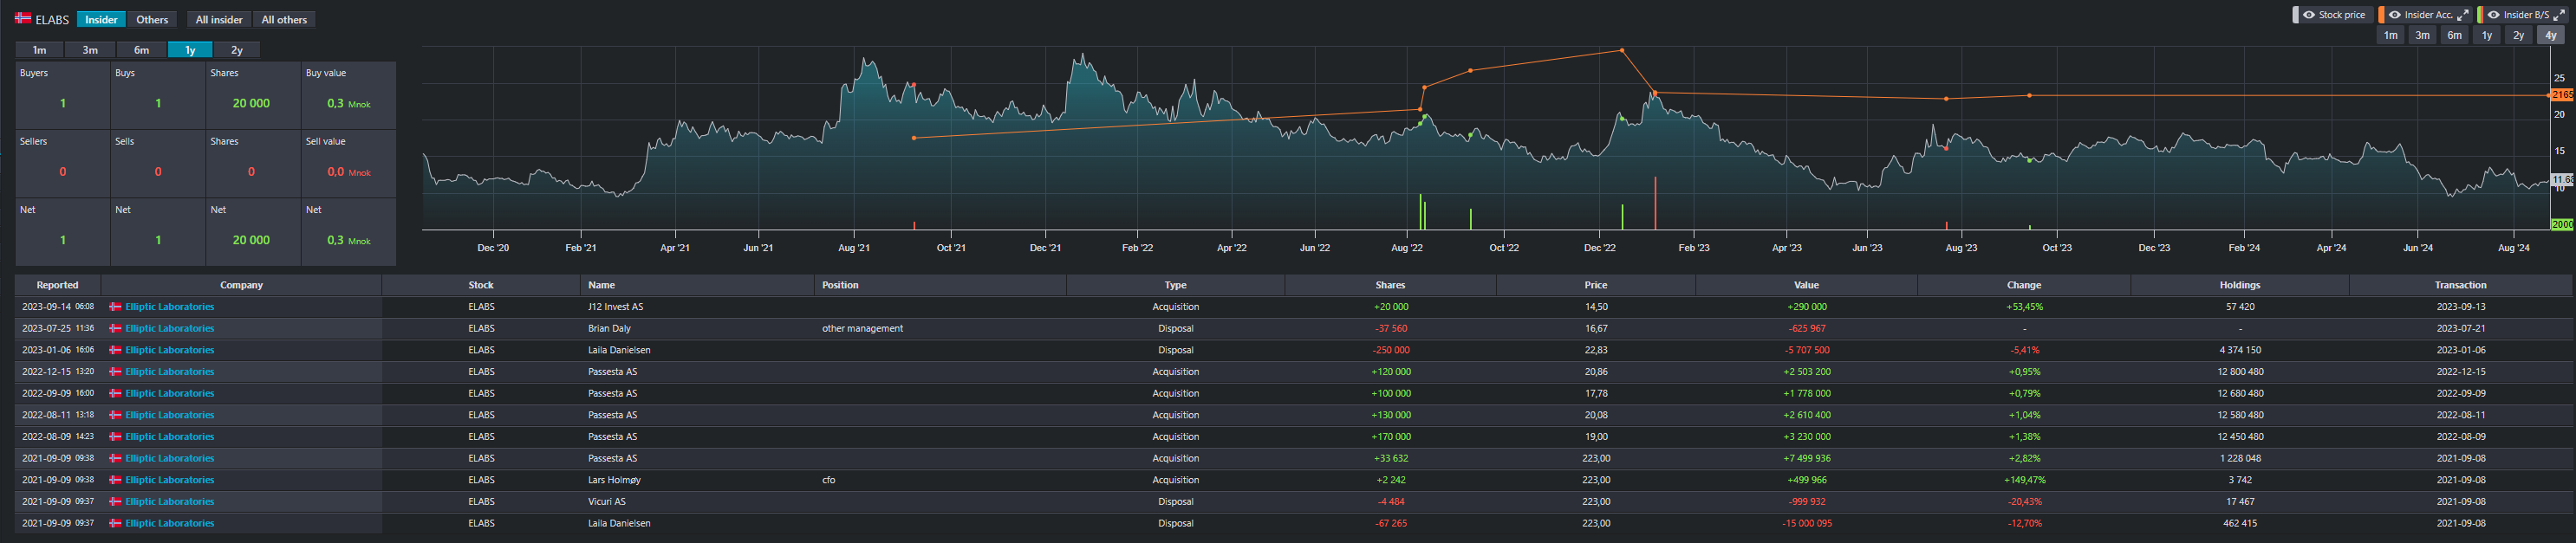Expand the Insider Acc. chart with arrows icon
The width and height of the screenshot is (2576, 543).
click(x=2463, y=15)
